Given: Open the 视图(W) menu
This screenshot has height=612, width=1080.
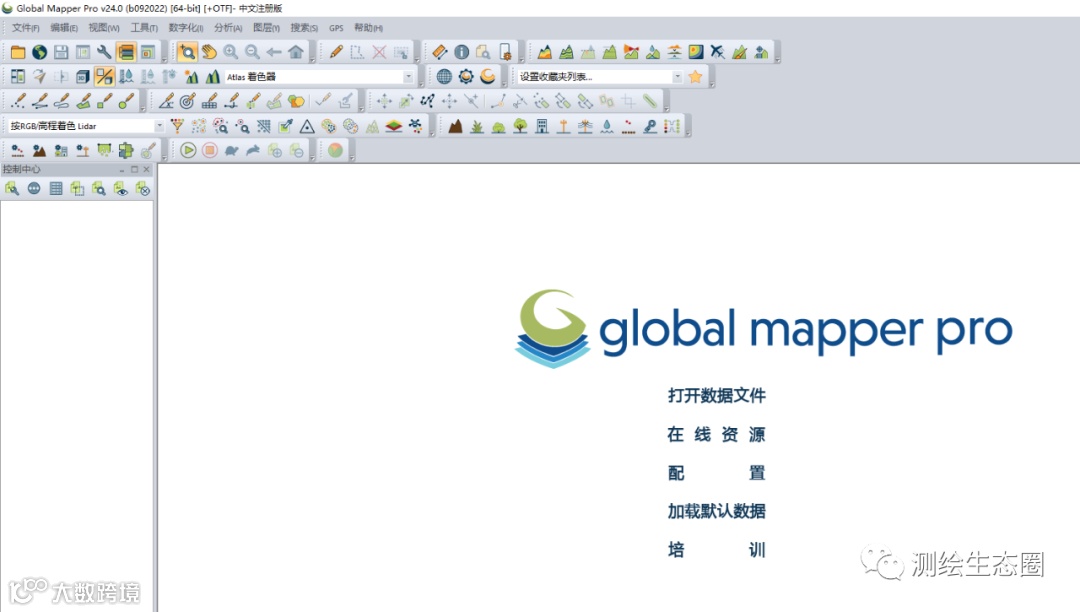Looking at the screenshot, I should coord(103,28).
